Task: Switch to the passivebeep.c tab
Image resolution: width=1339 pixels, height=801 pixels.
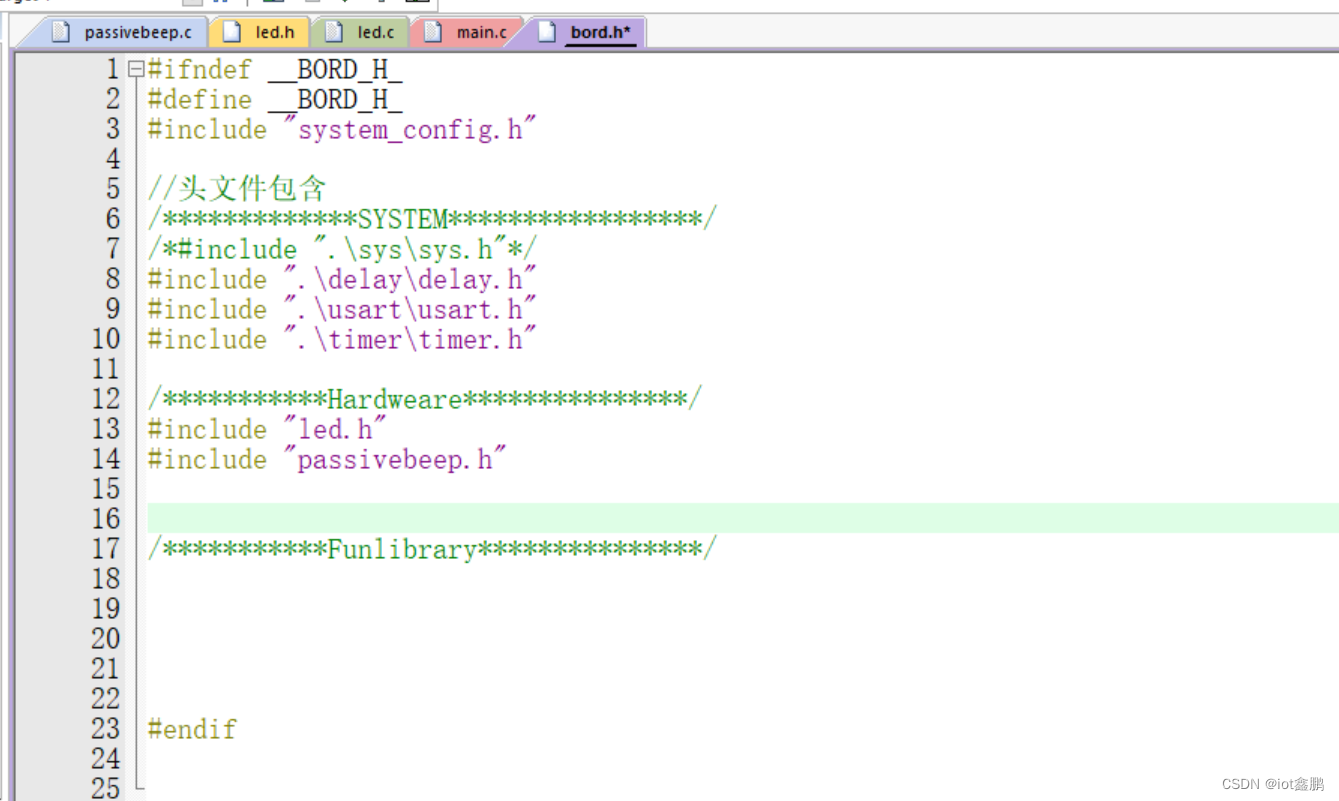Action: coord(123,32)
